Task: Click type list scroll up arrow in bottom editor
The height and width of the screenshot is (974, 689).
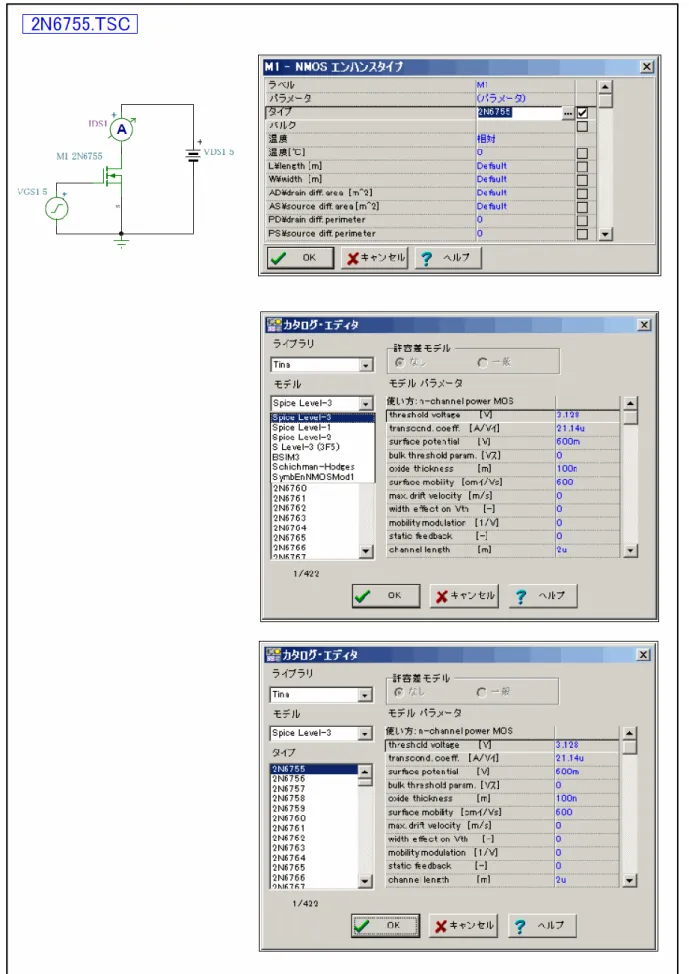Action: pos(365,771)
